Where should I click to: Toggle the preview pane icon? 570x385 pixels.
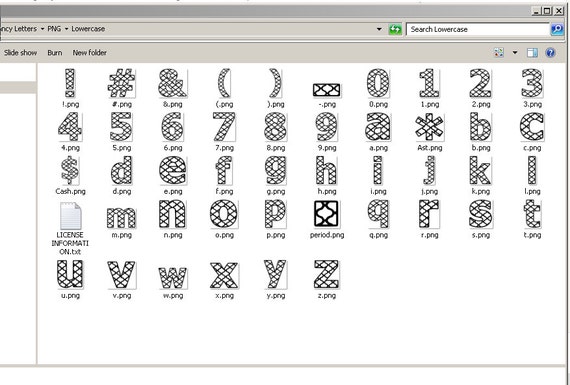pyautogui.click(x=533, y=53)
